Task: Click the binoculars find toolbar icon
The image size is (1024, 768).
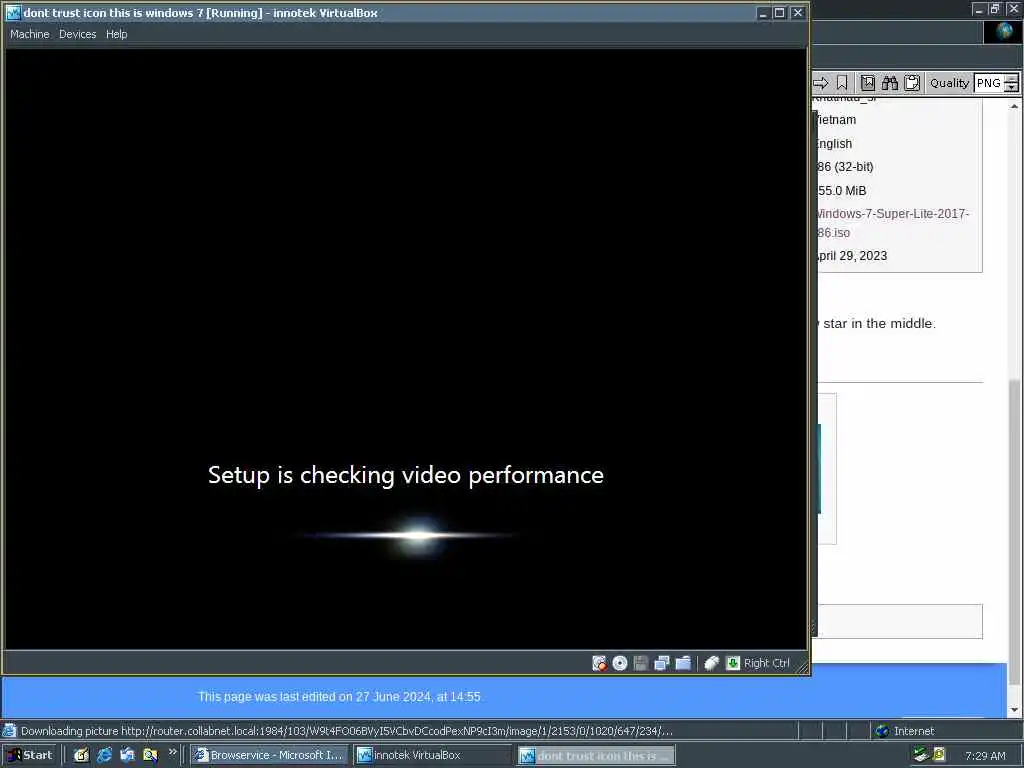Action: pos(889,83)
